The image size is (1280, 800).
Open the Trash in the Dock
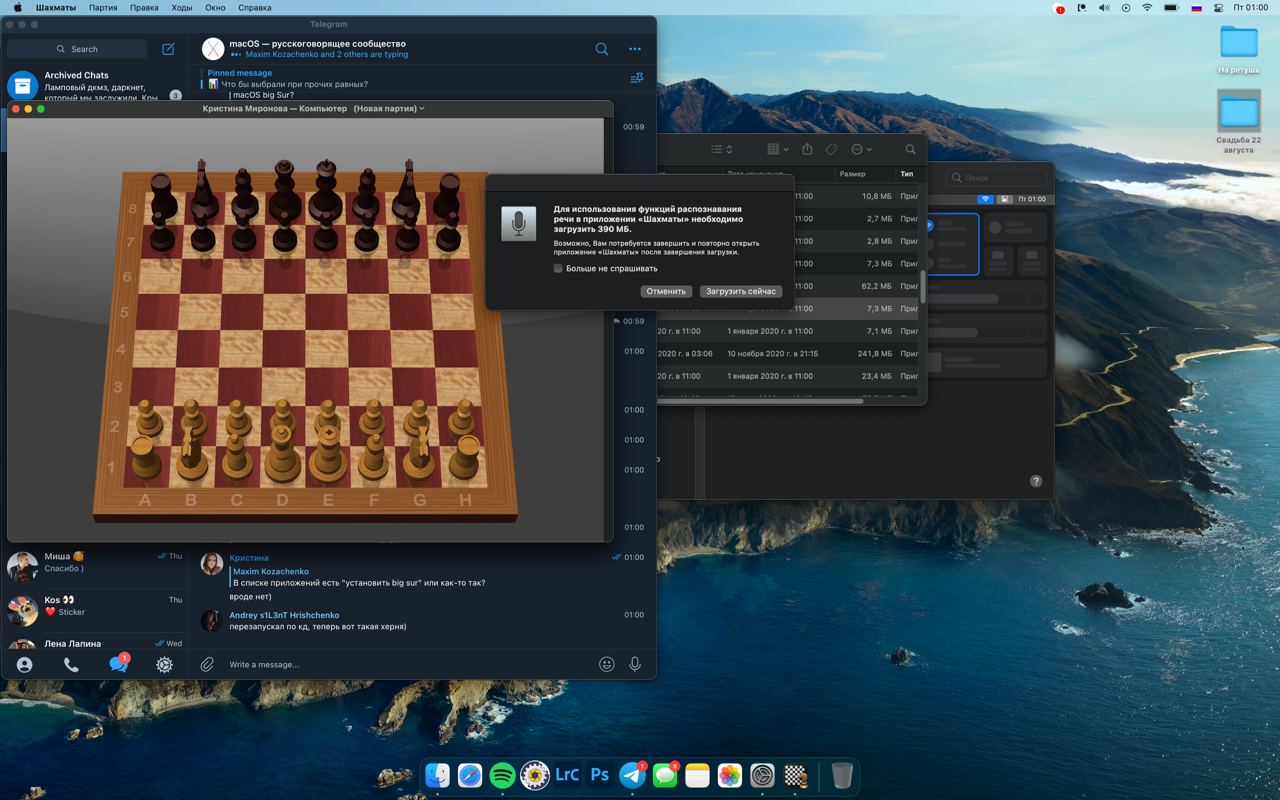(842, 775)
